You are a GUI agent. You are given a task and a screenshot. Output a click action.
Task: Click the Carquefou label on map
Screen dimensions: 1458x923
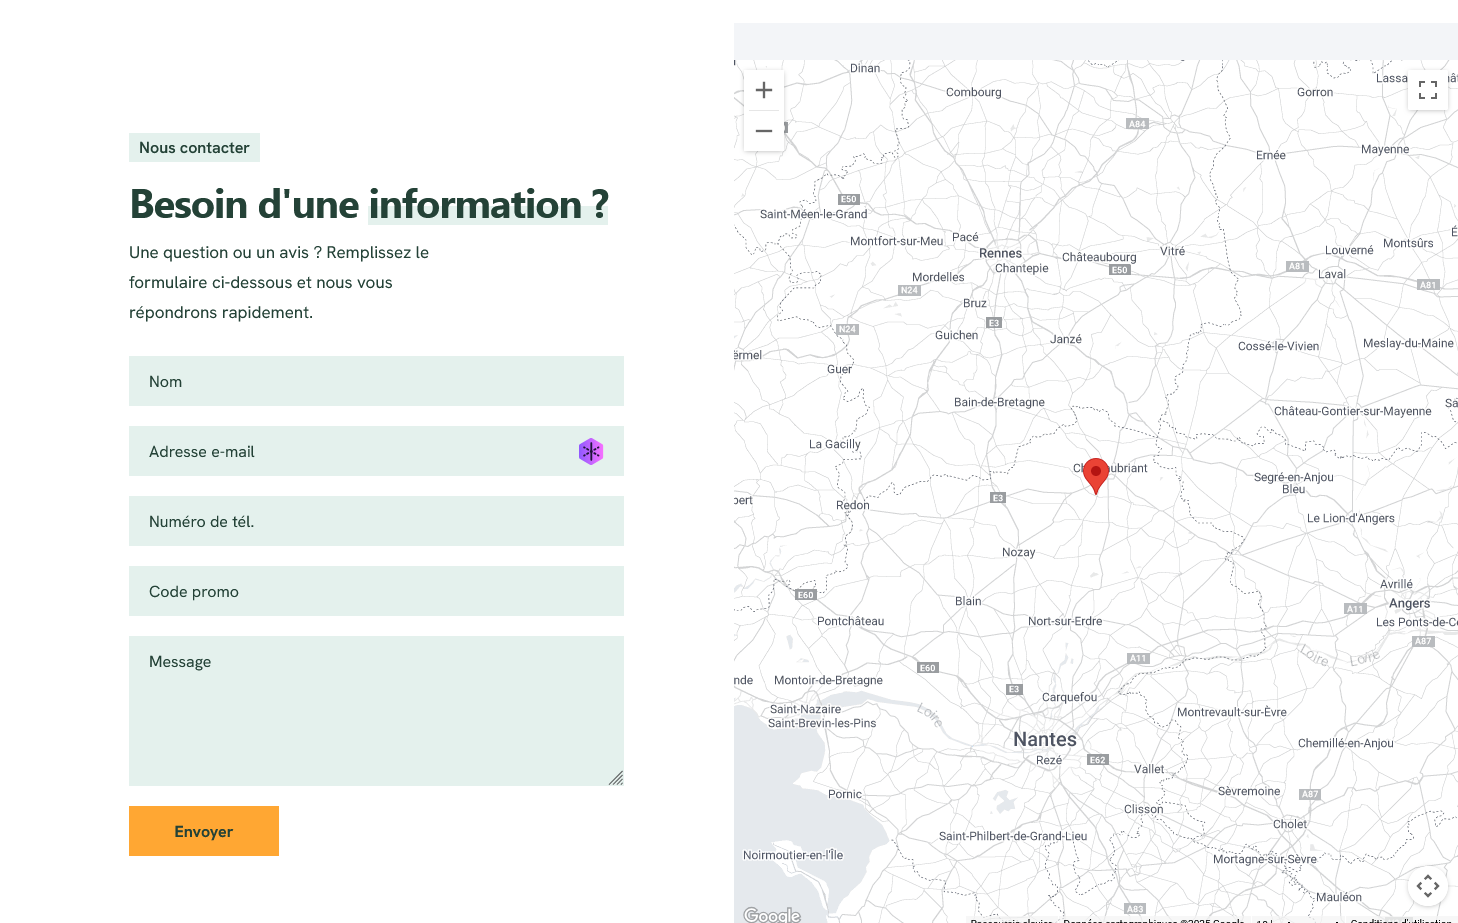(x=1069, y=697)
